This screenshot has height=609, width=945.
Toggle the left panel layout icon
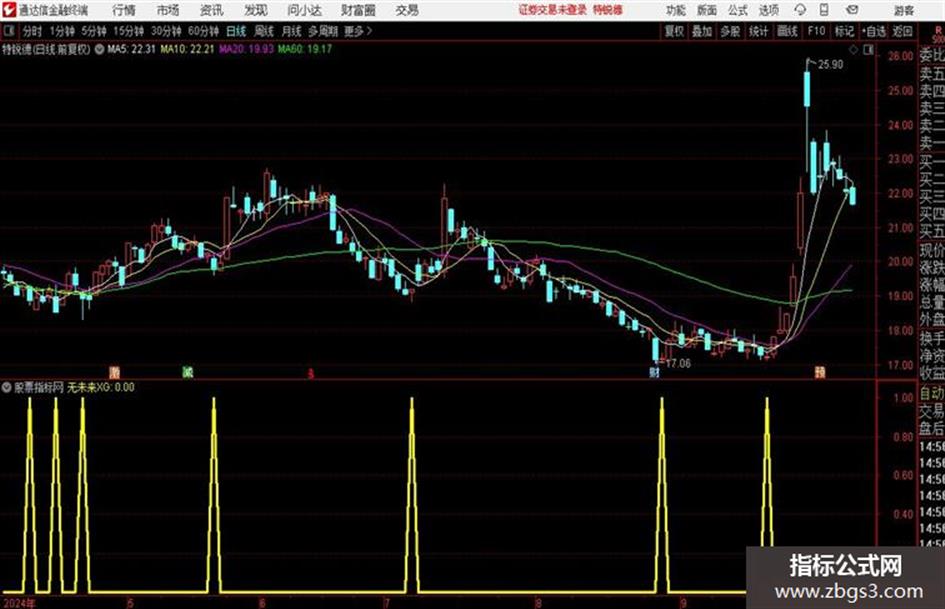point(8,31)
